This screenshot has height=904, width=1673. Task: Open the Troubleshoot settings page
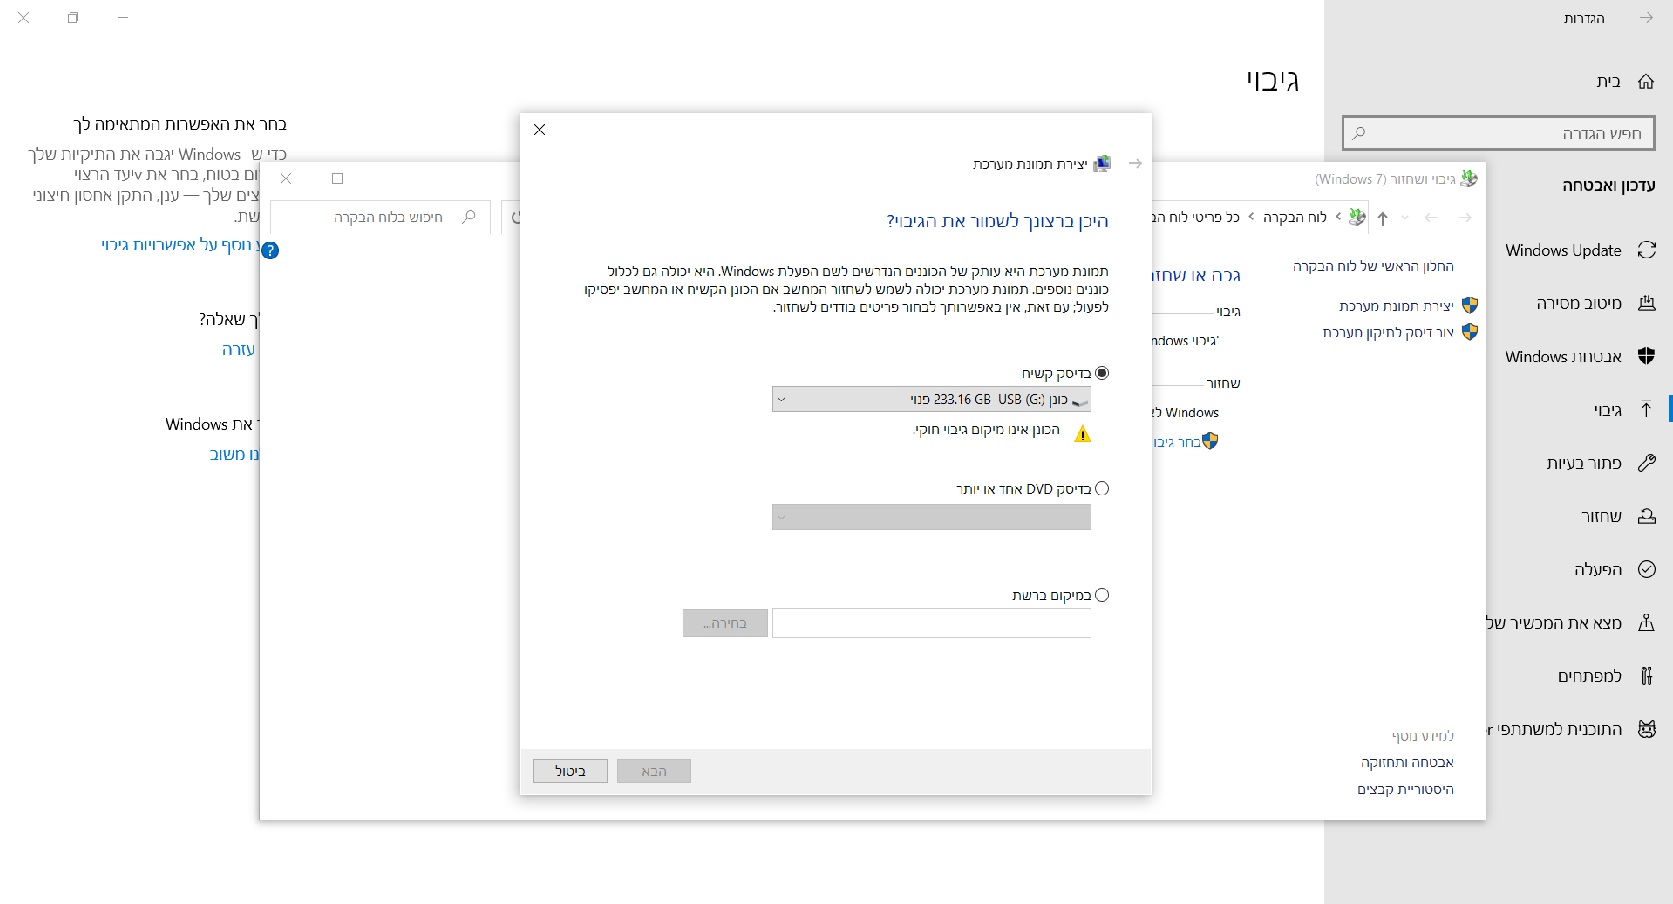1584,463
